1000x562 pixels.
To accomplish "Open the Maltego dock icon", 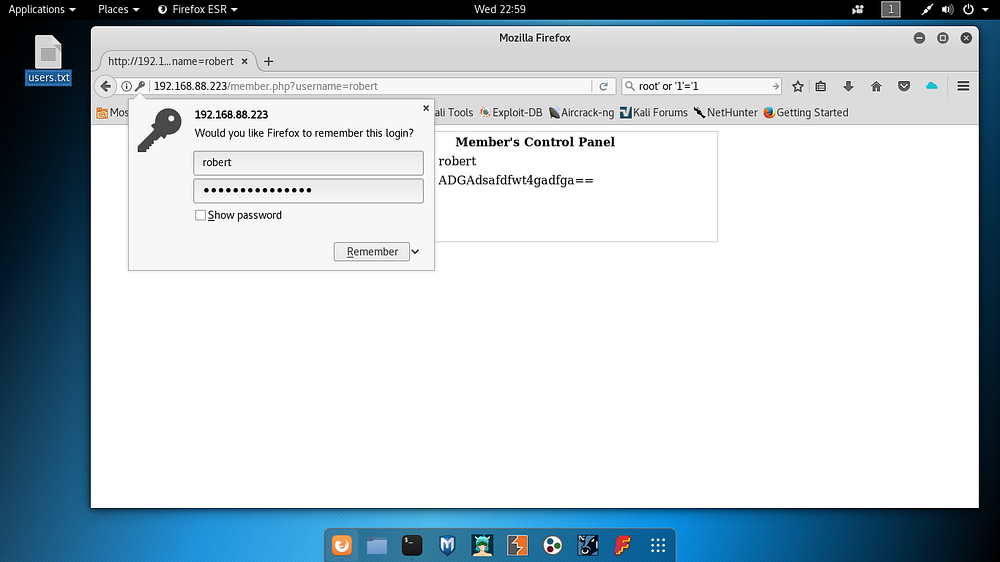I will (587, 545).
